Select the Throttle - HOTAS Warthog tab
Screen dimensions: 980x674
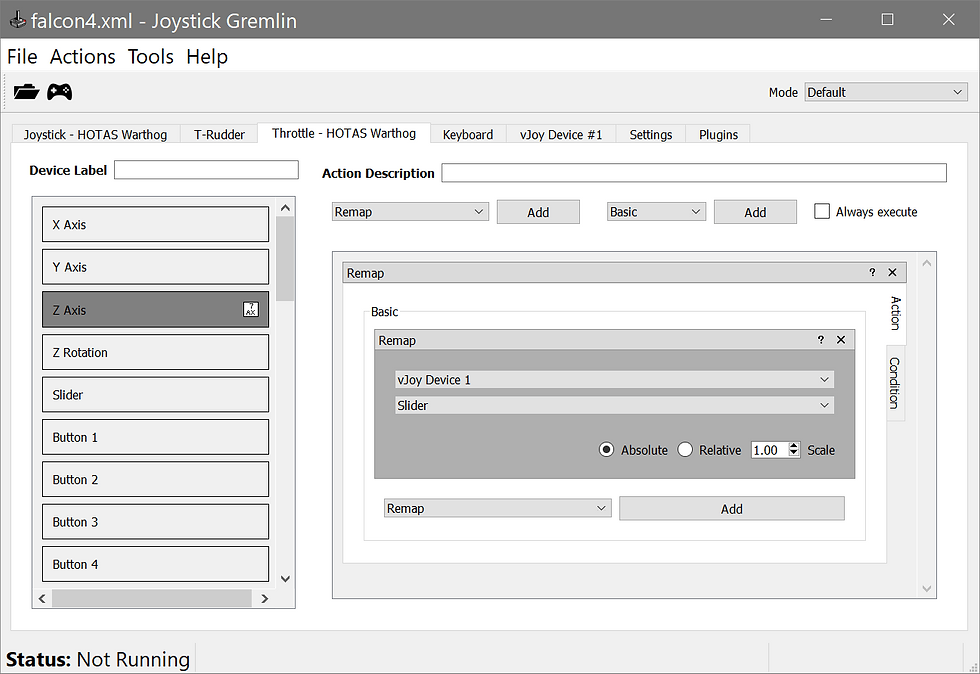(344, 133)
